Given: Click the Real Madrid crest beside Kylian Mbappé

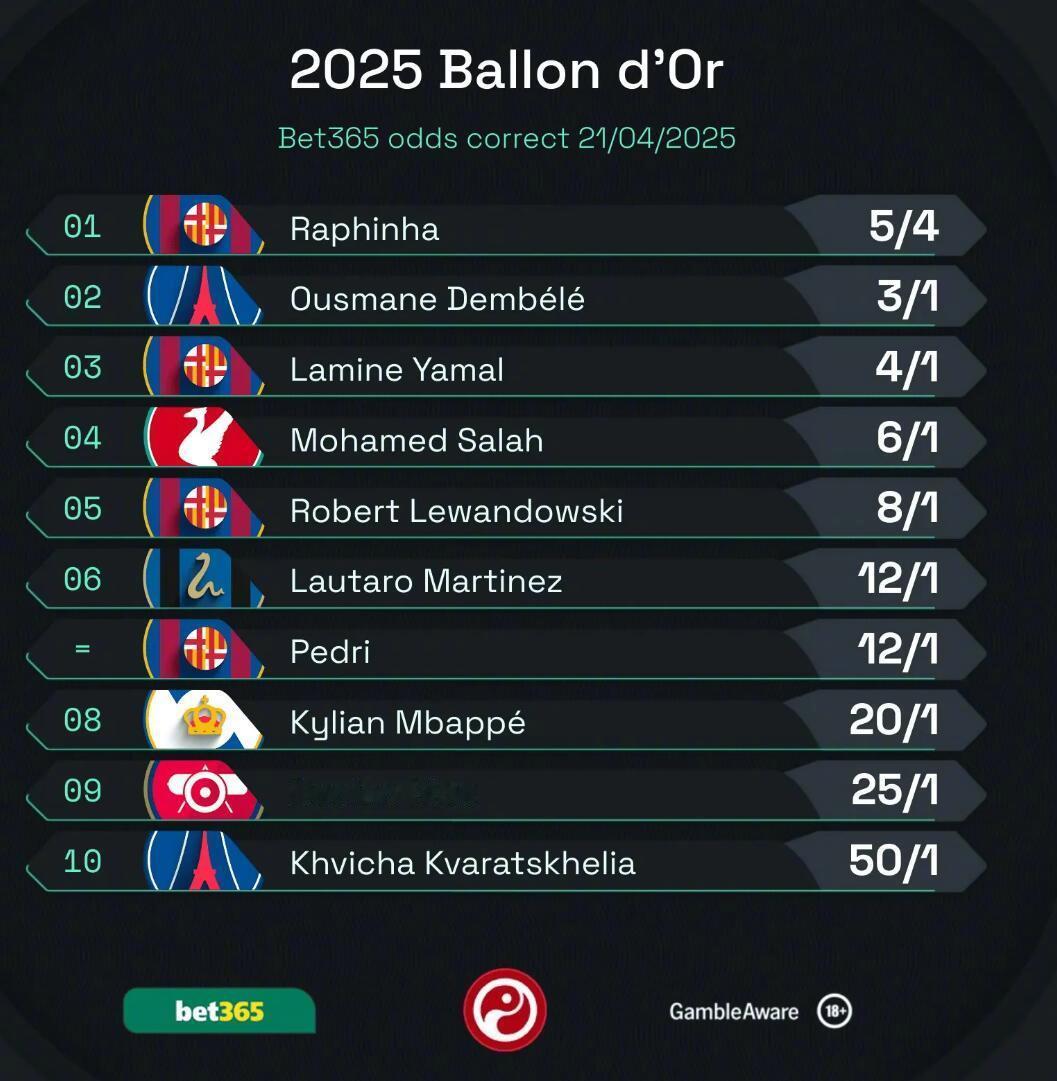Looking at the screenshot, I should (203, 719).
